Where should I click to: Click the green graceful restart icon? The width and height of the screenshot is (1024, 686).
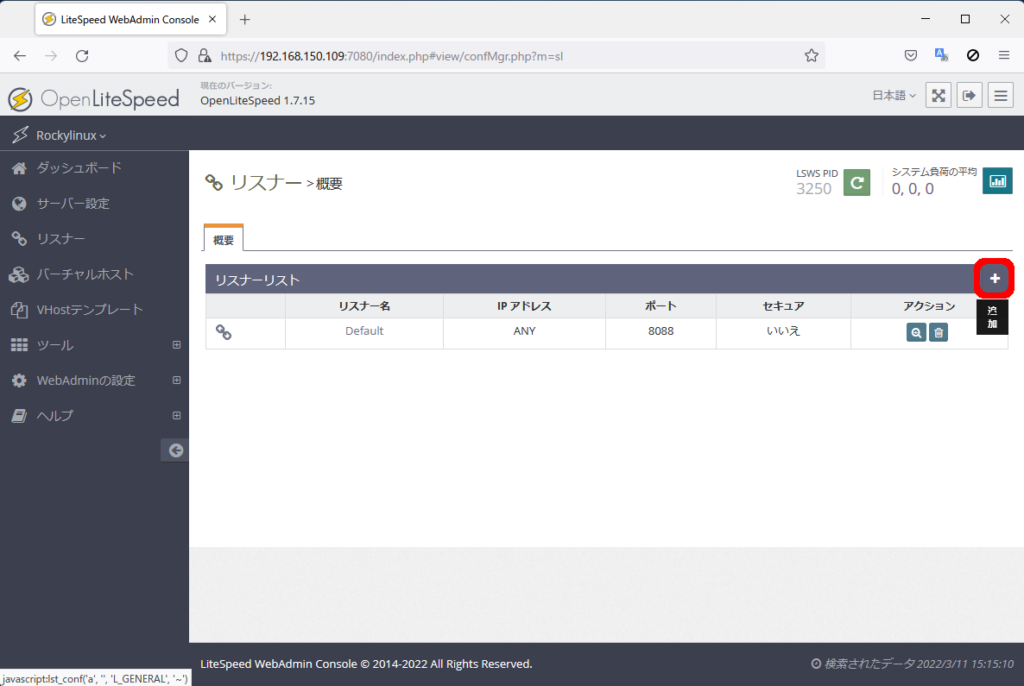click(856, 182)
